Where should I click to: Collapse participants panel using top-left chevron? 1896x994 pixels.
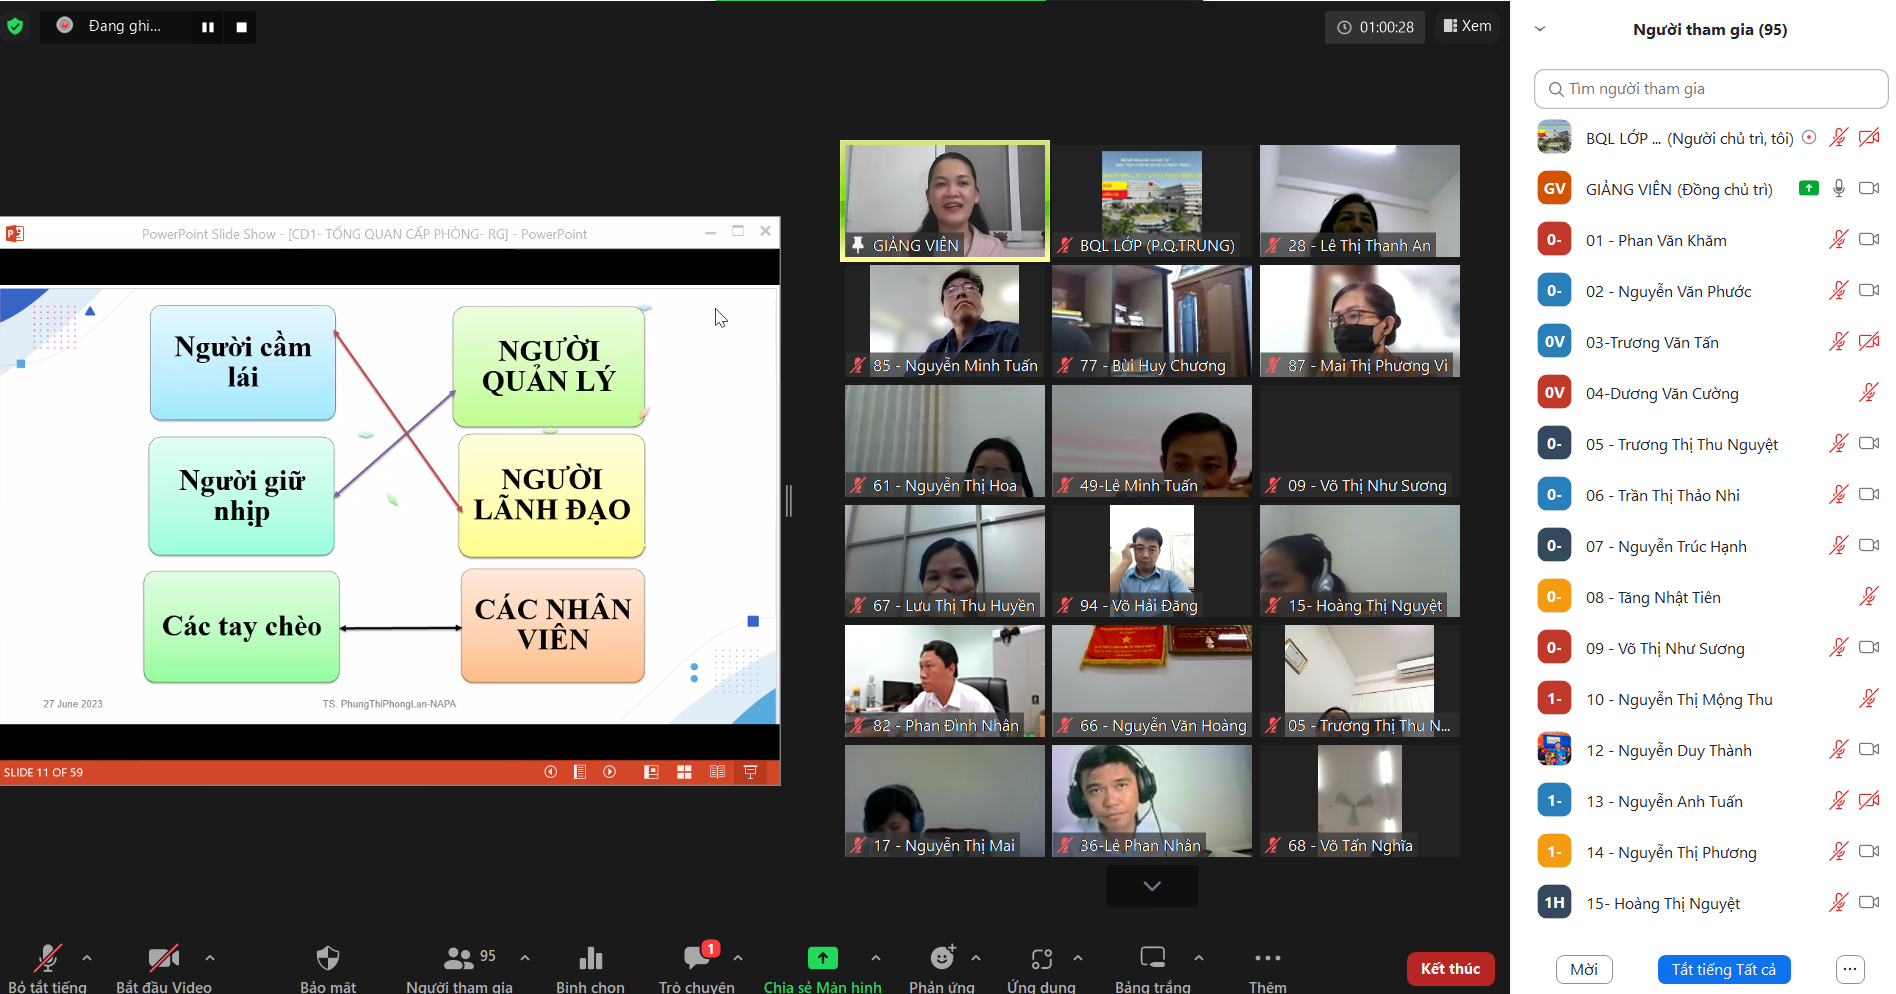1540,29
